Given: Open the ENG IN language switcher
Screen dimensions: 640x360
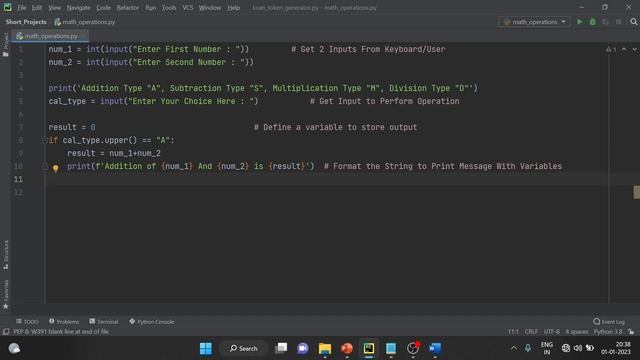Looking at the screenshot, I should coord(547,348).
